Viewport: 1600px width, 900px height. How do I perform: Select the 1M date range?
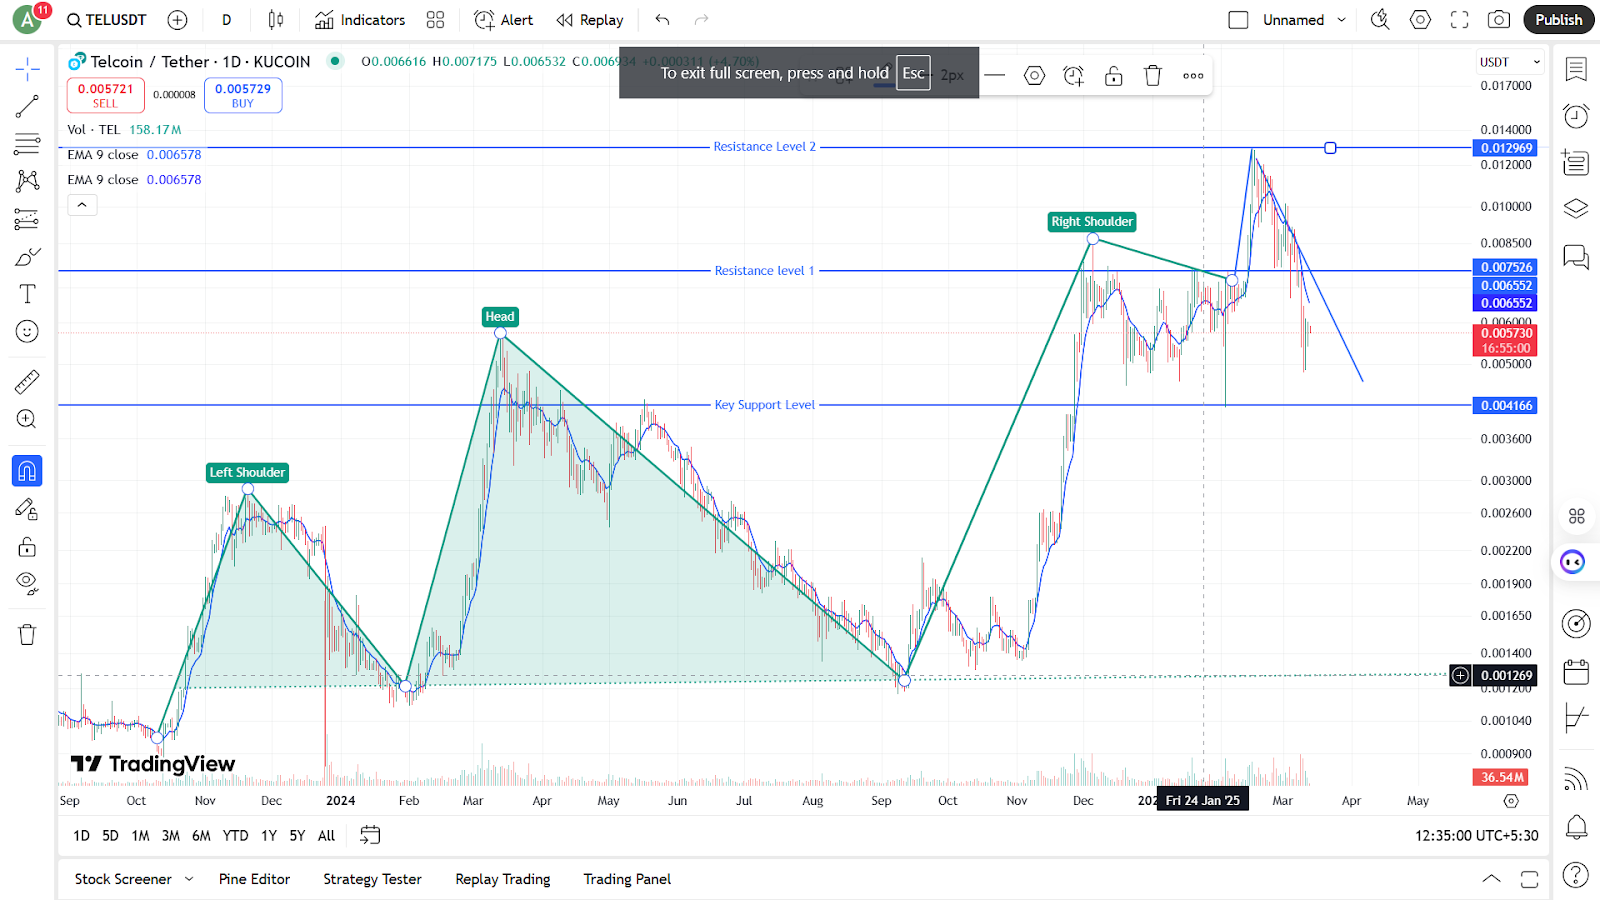point(140,836)
